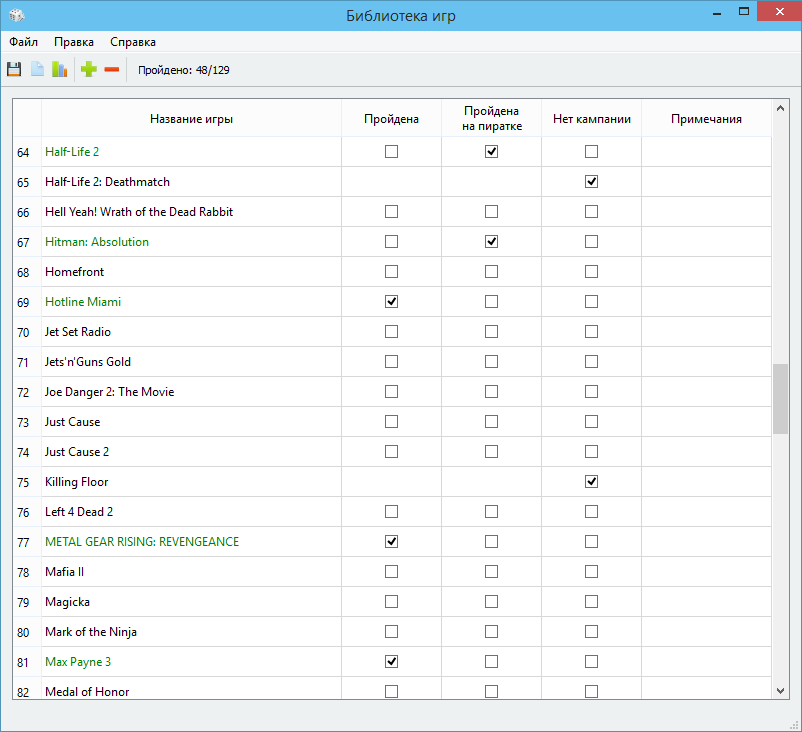Open the Справка menu
The image size is (802, 732).
pos(133,42)
